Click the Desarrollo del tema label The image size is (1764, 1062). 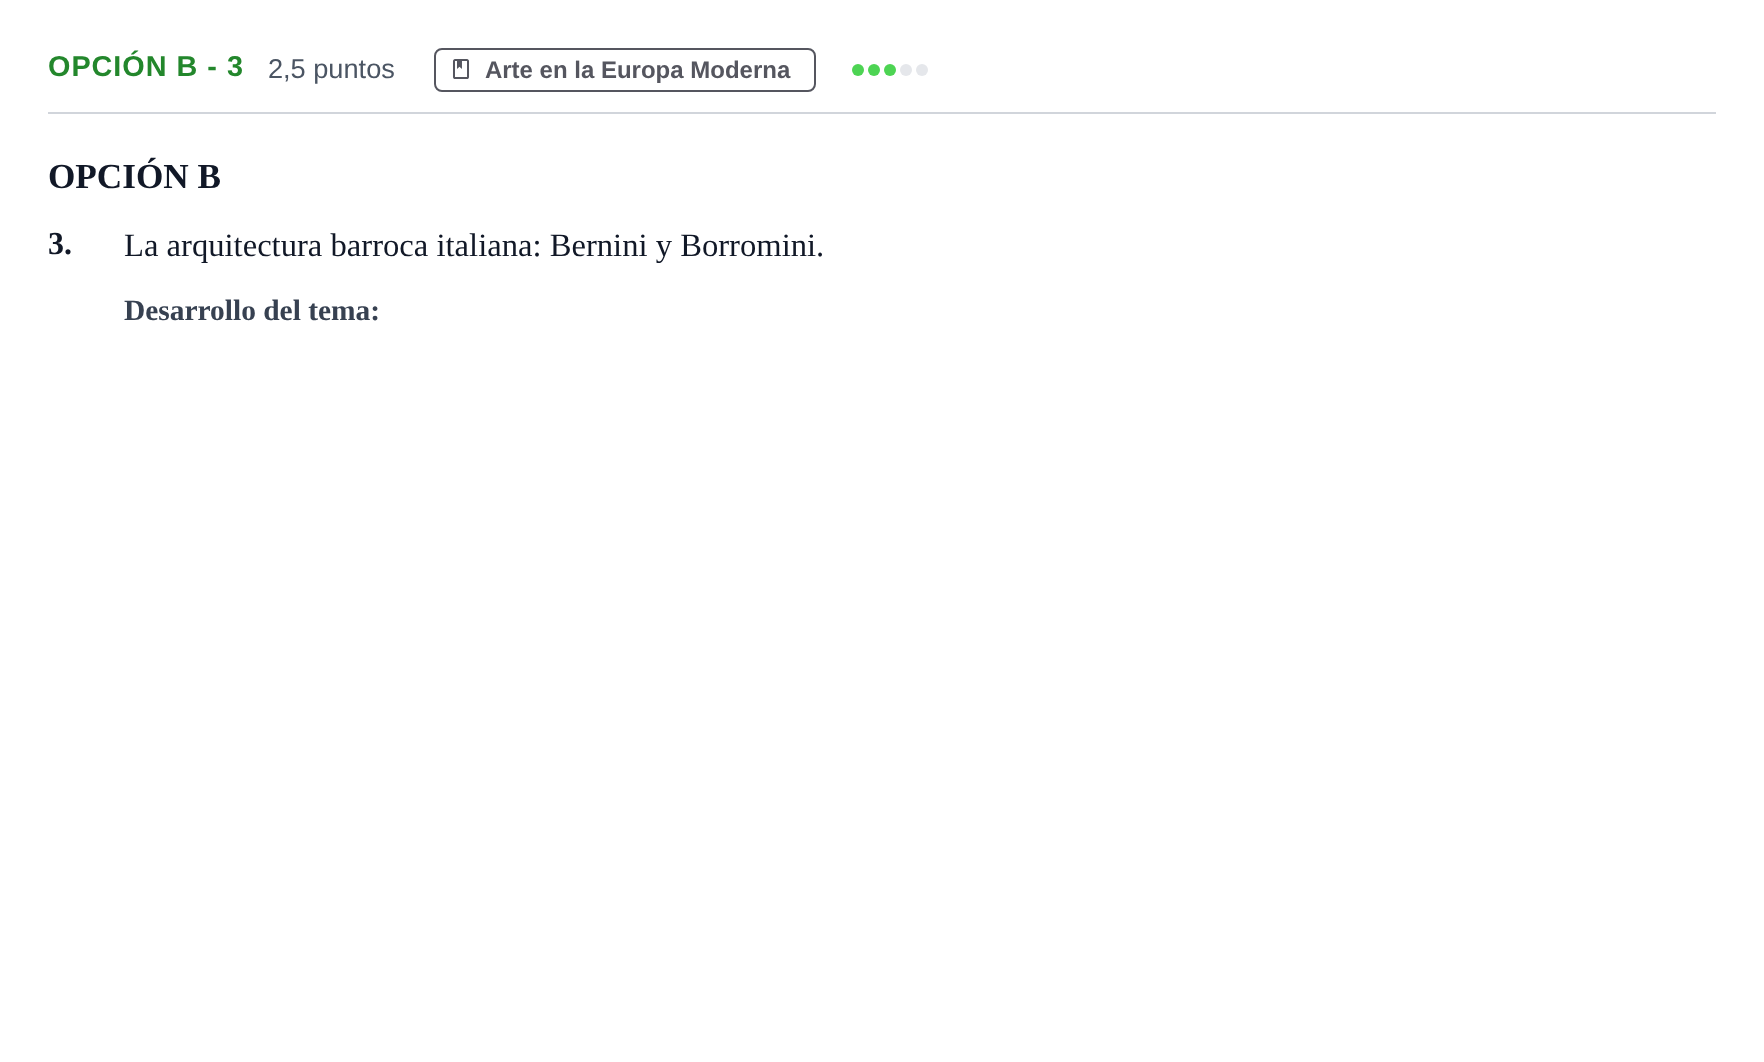252,311
